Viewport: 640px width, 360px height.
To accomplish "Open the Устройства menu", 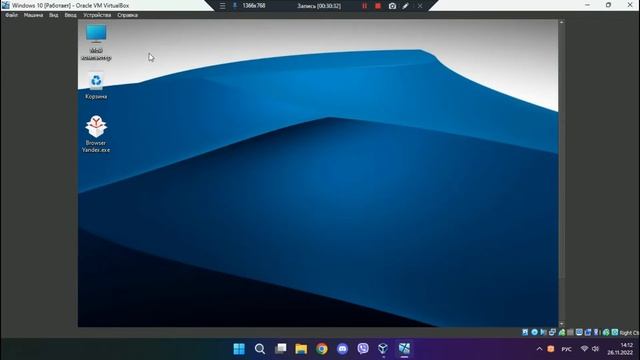I will click(x=97, y=15).
